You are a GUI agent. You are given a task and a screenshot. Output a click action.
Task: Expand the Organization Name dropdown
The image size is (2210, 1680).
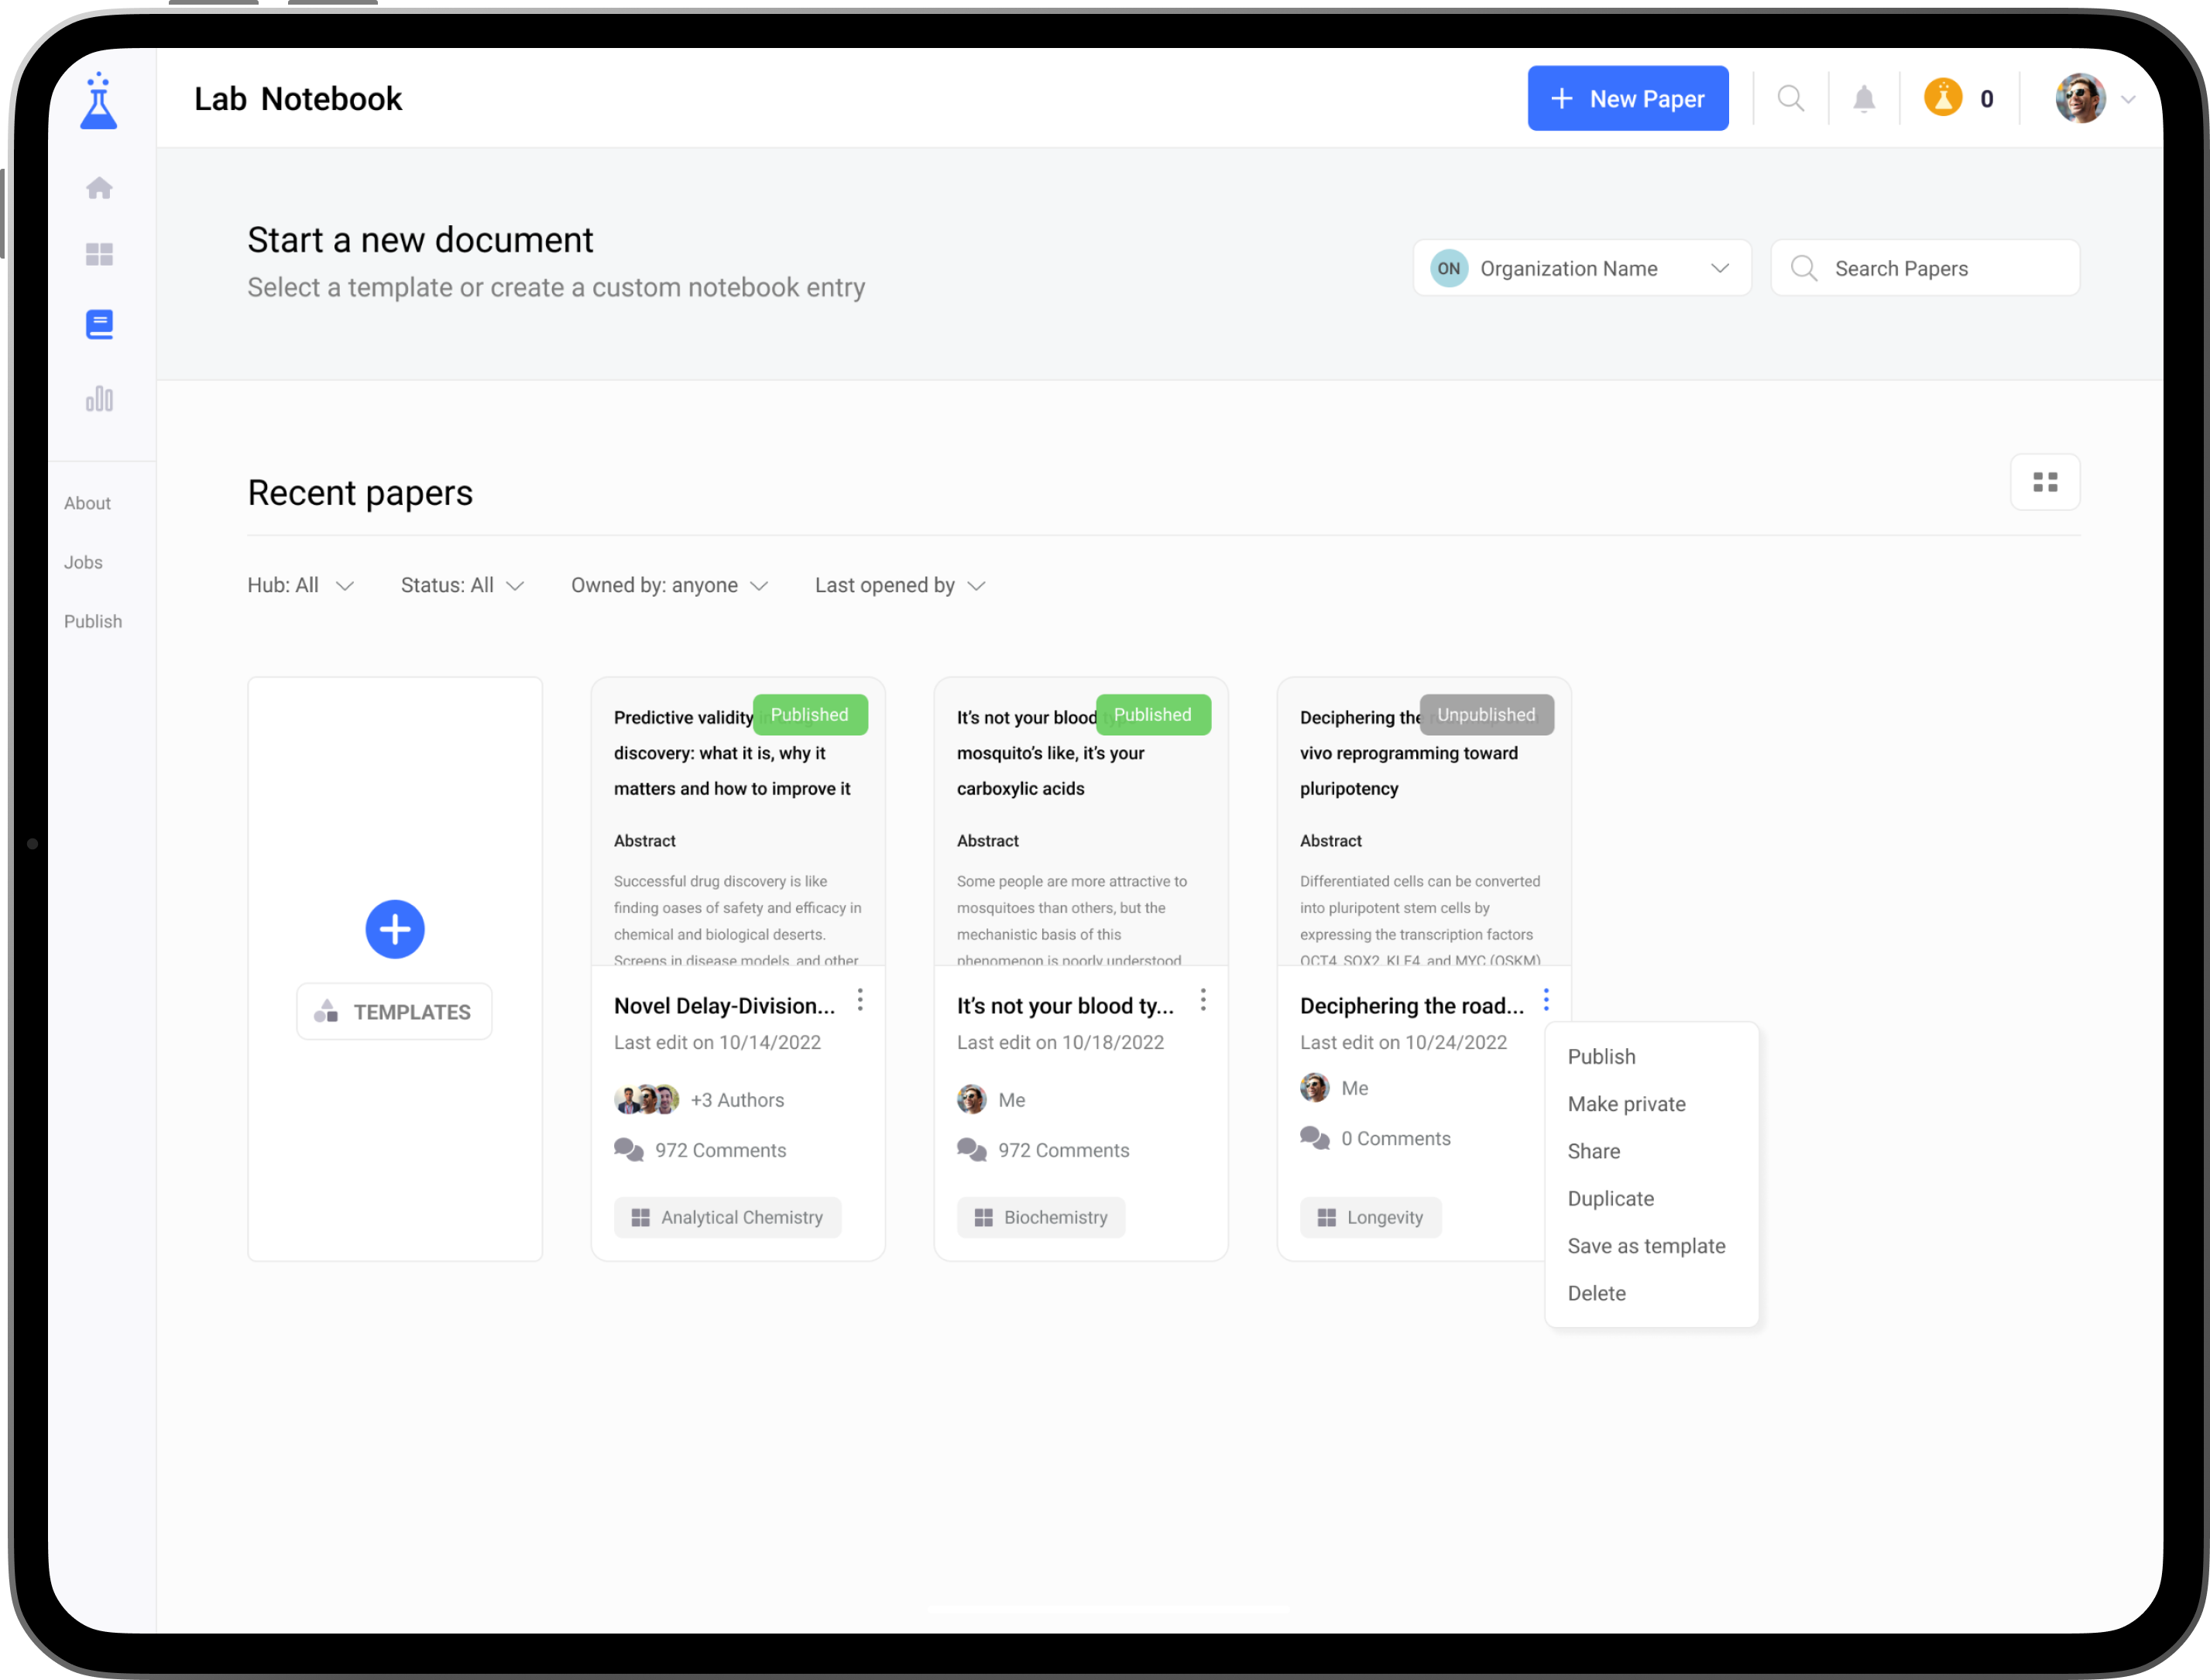1582,268
